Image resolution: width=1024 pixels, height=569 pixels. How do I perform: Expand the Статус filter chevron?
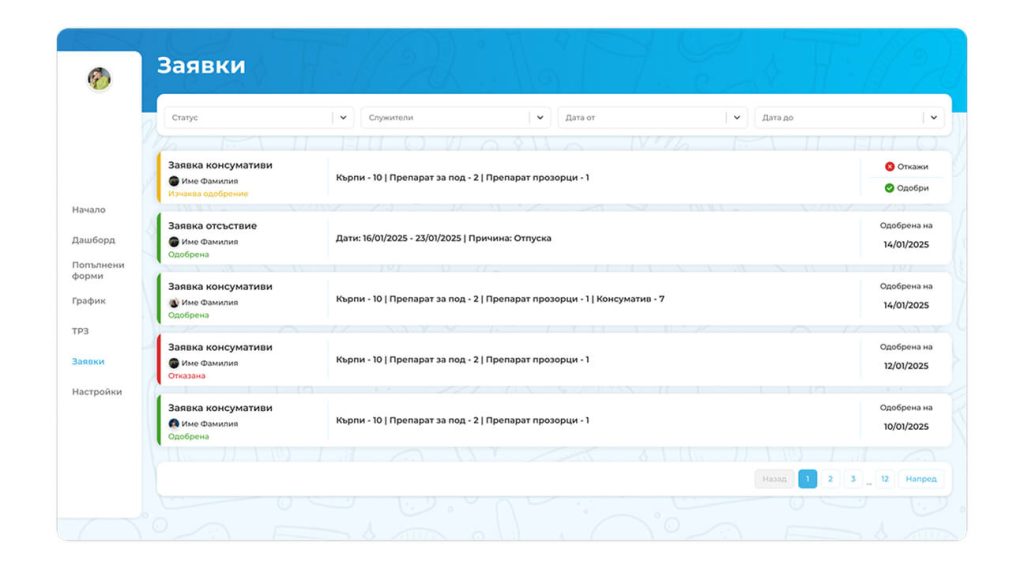point(344,118)
